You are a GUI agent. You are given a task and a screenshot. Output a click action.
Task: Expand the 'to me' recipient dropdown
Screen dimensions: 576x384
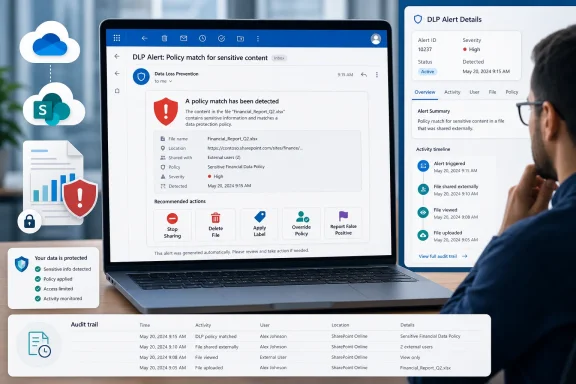tap(163, 81)
